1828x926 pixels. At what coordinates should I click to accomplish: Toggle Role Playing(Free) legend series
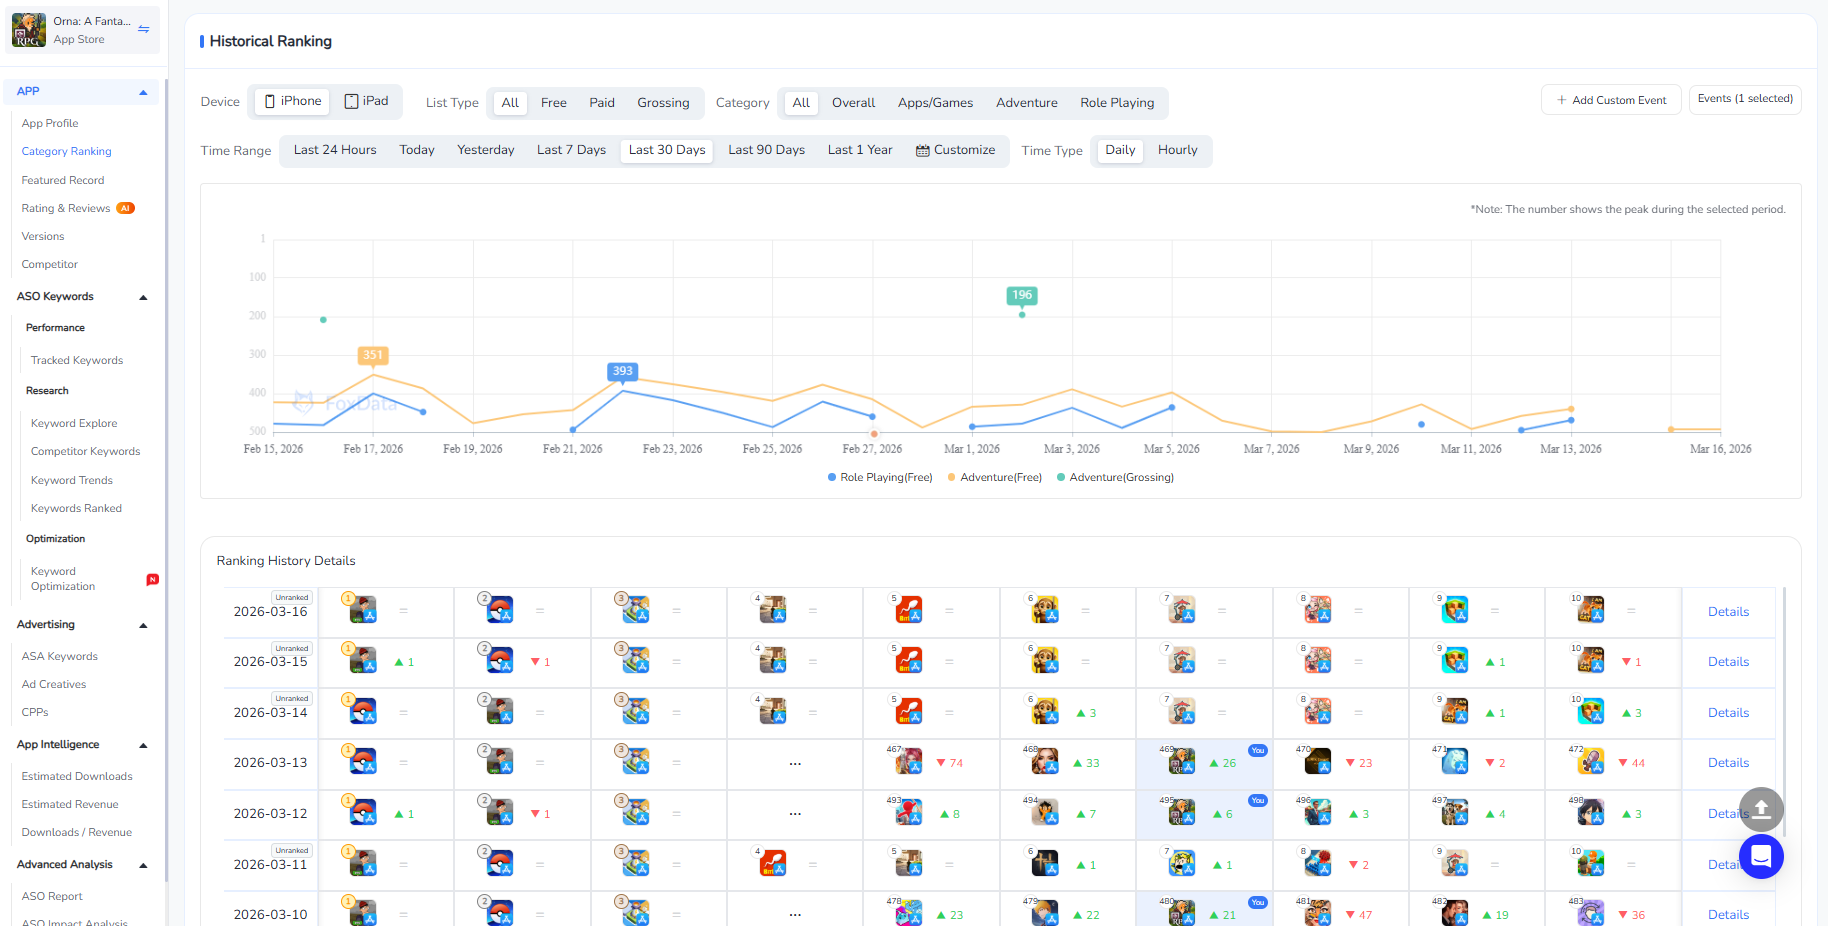[880, 478]
